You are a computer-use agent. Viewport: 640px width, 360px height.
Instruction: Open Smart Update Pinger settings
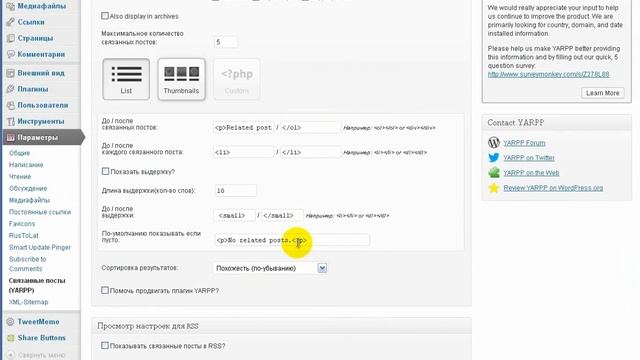point(40,248)
